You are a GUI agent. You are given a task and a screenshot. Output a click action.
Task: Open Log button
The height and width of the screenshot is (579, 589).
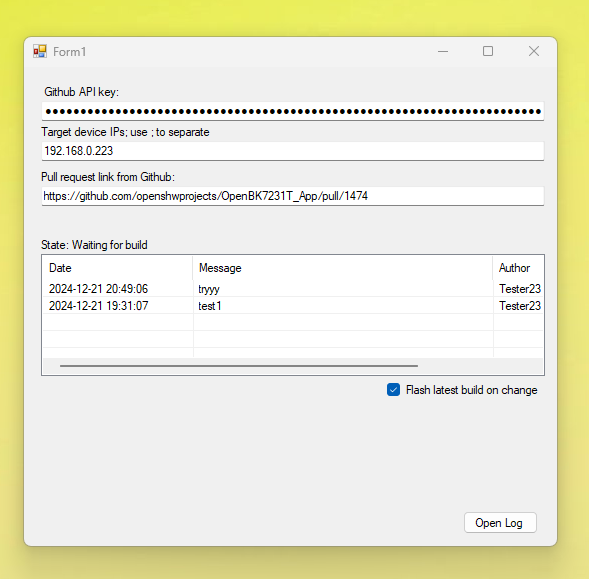pyautogui.click(x=500, y=523)
